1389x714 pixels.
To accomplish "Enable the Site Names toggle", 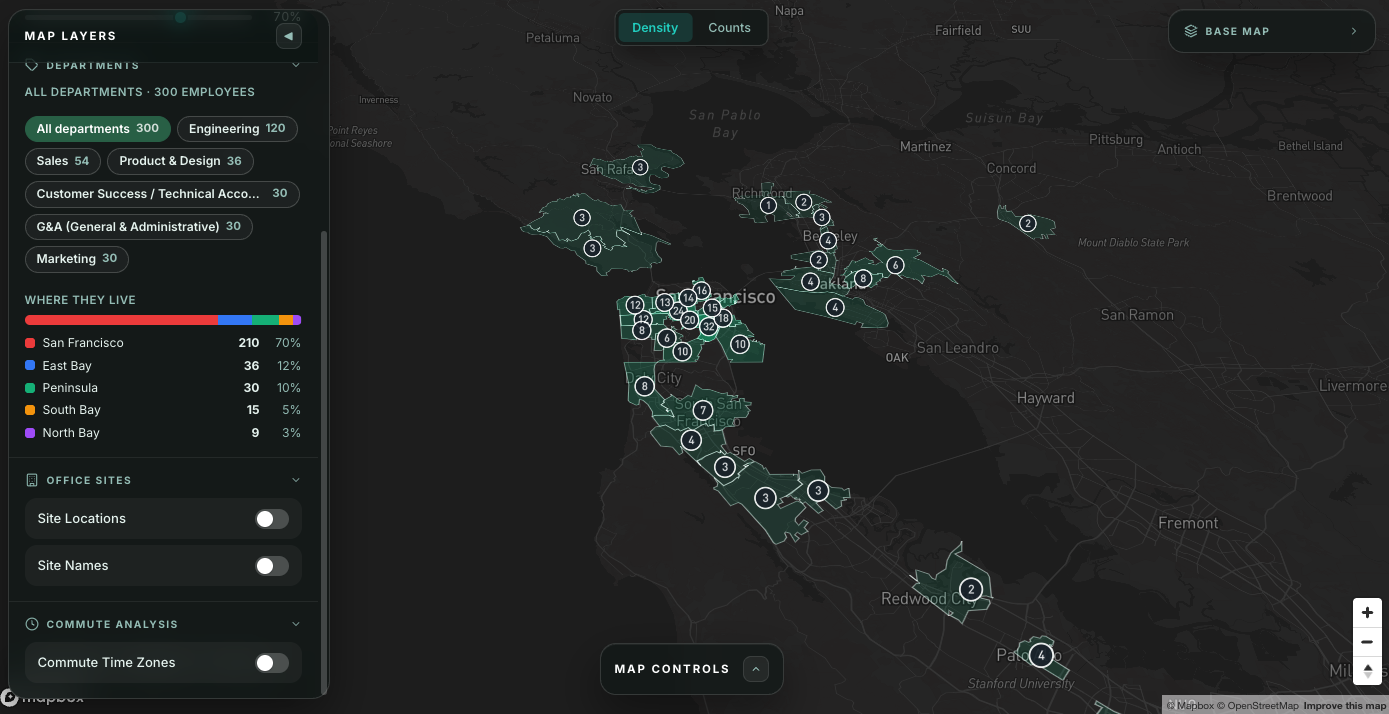I will point(272,566).
